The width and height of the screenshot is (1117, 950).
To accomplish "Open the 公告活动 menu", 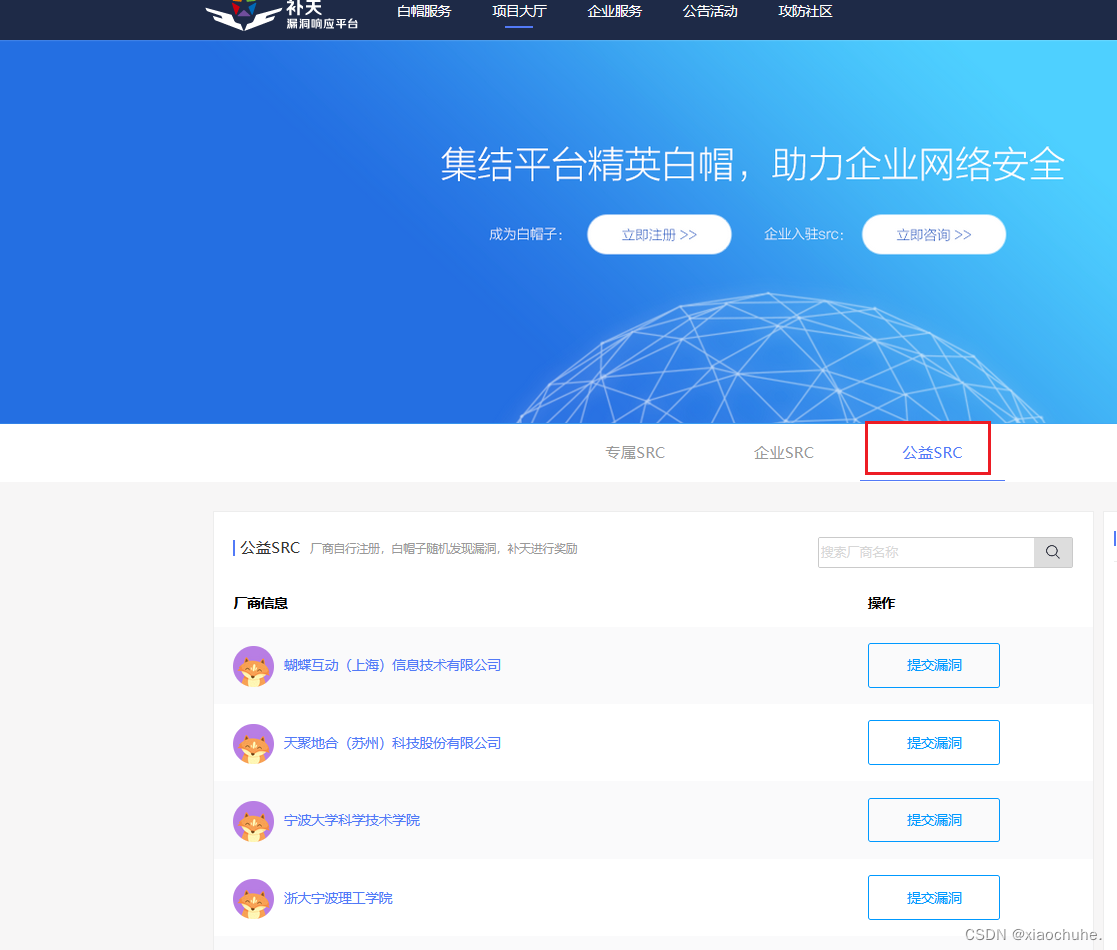I will click(x=710, y=11).
